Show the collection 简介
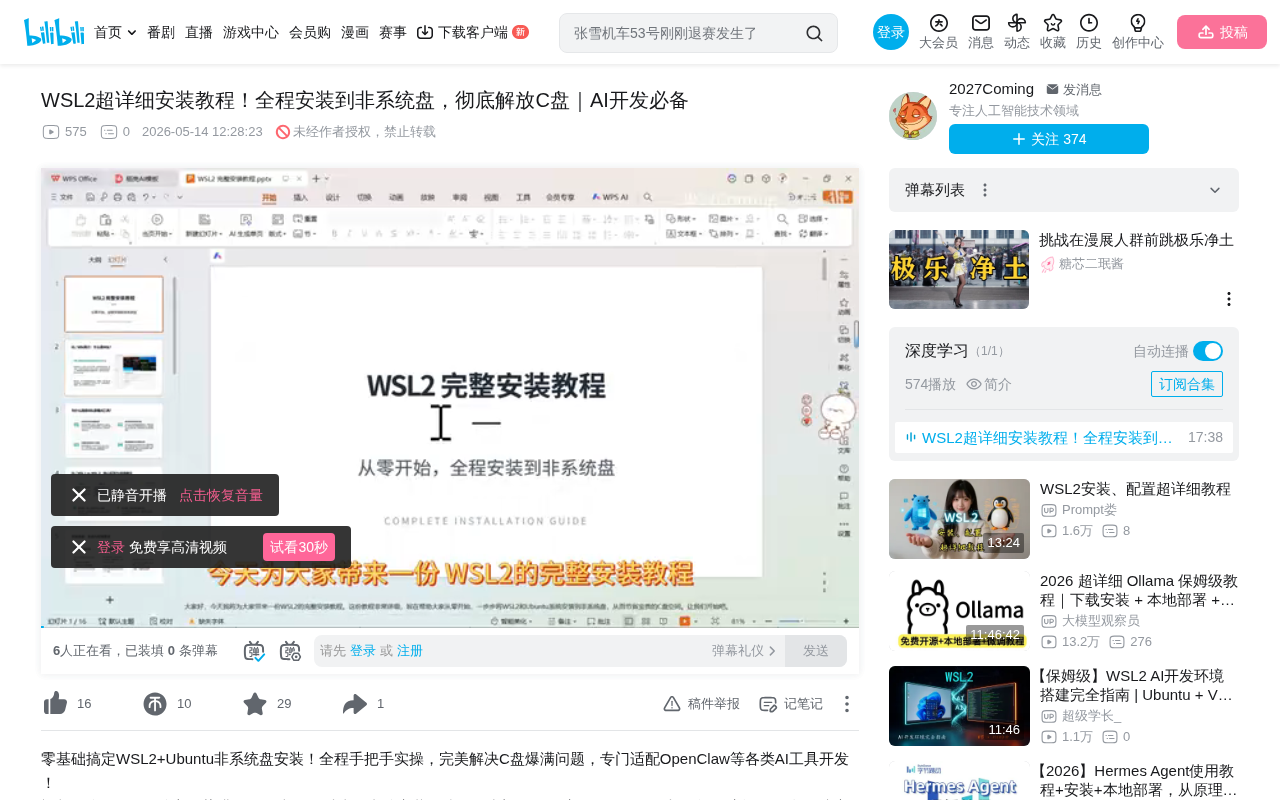The width and height of the screenshot is (1280, 800). tap(989, 384)
